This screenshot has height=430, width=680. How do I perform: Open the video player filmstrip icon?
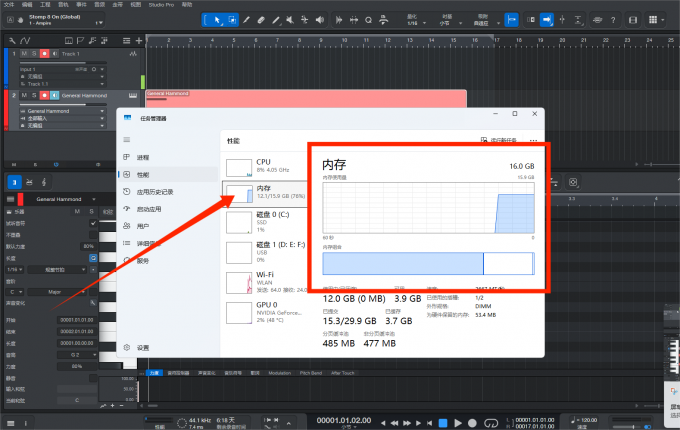click(633, 20)
